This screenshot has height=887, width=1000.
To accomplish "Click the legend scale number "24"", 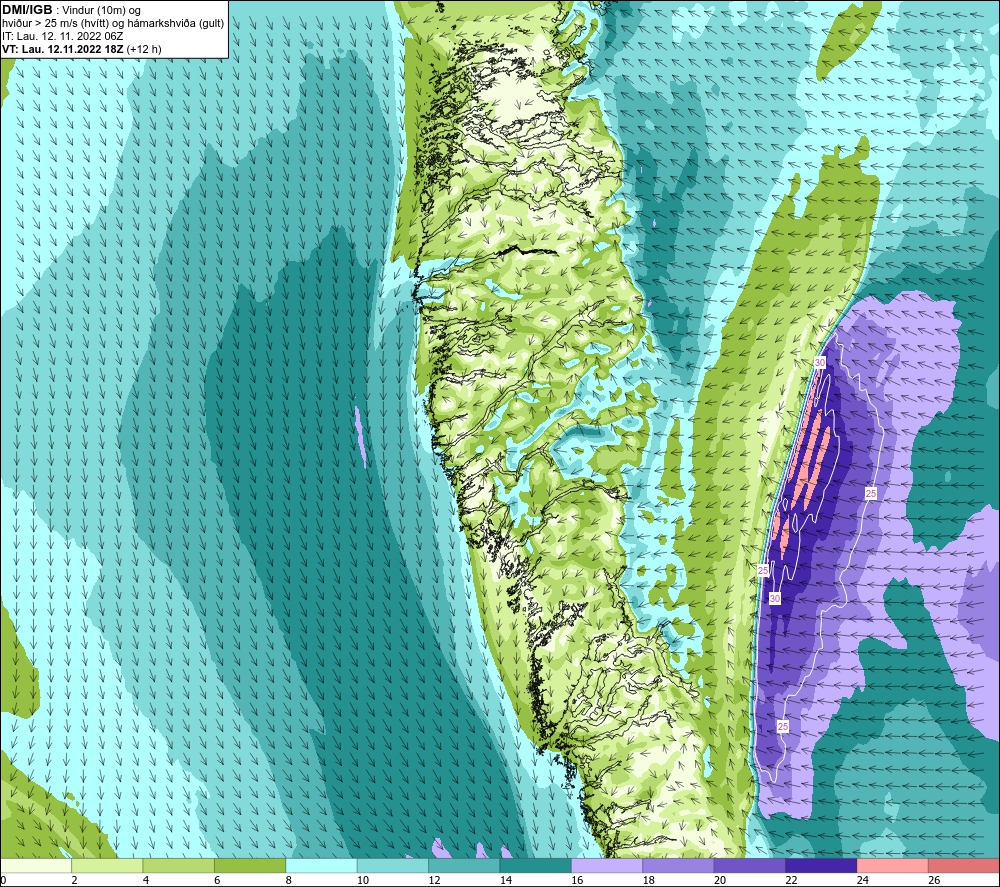I will 862,880.
